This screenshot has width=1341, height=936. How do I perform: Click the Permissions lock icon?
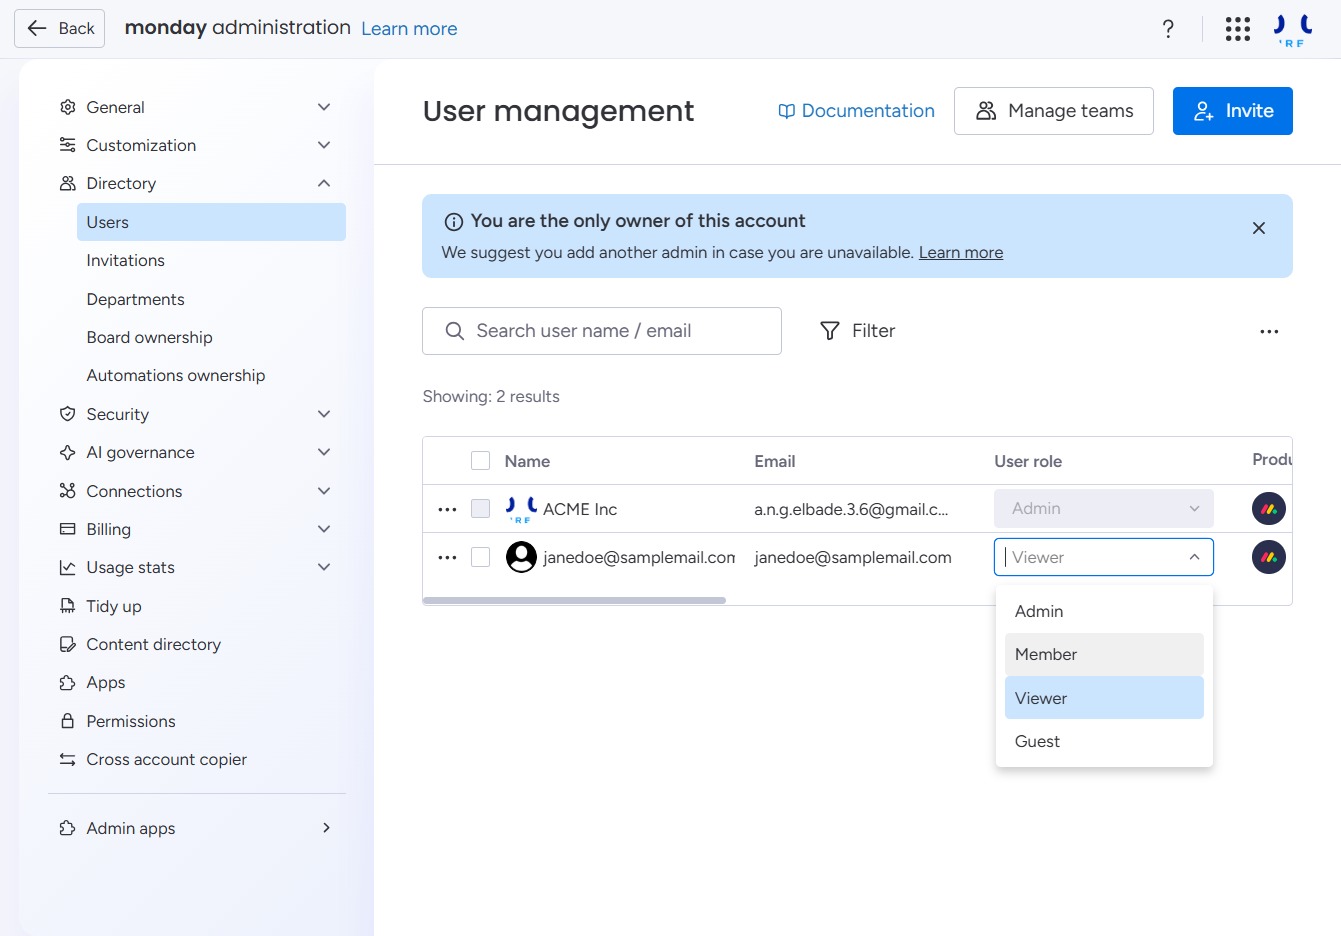[68, 721]
